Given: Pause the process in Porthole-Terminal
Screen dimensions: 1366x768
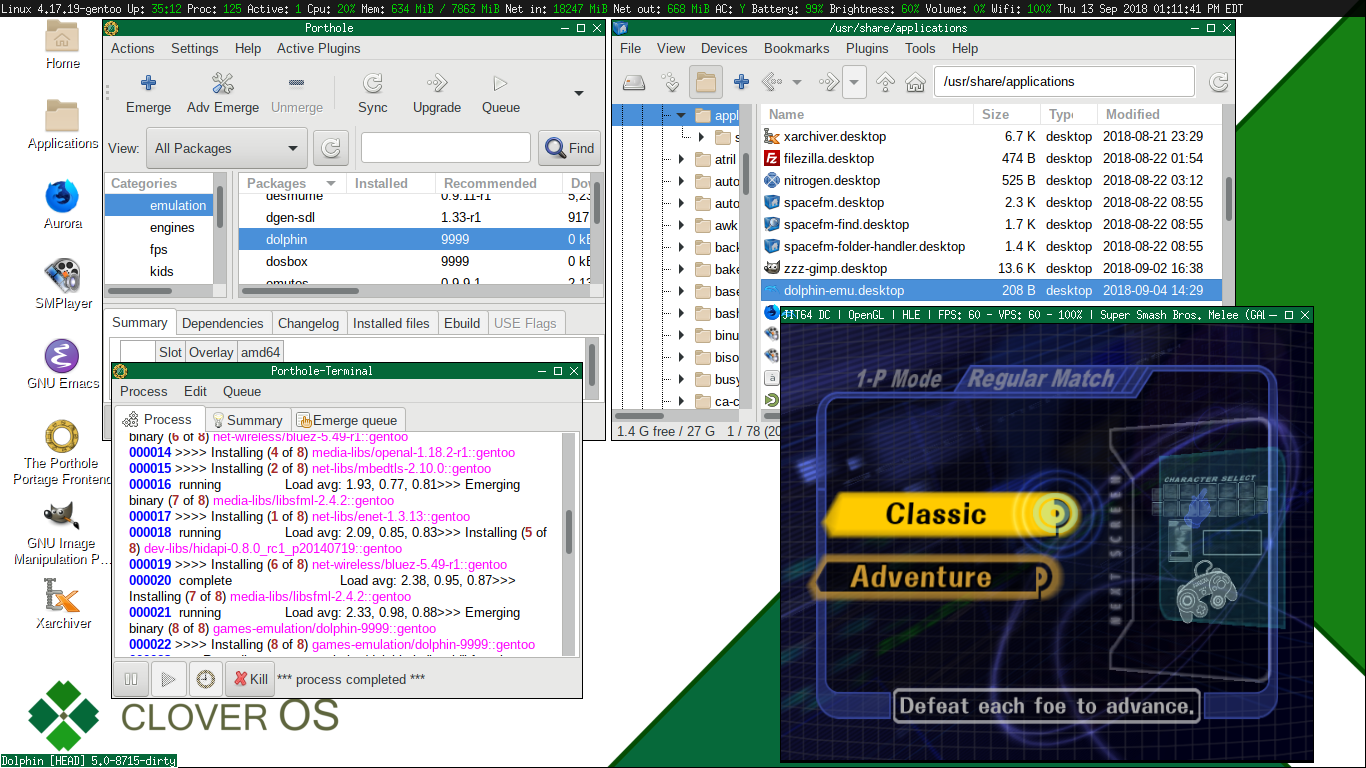Looking at the screenshot, I should [x=131, y=679].
